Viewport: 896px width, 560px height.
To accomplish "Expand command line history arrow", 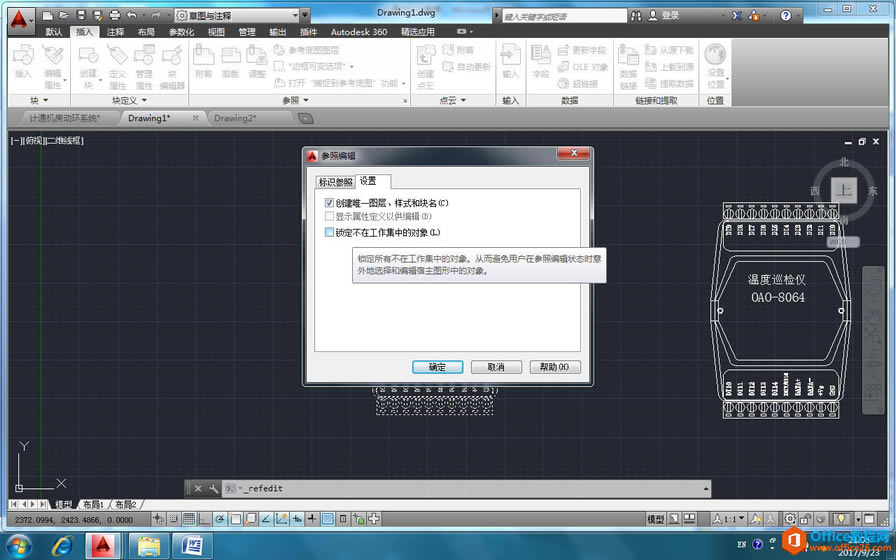I will click(706, 489).
